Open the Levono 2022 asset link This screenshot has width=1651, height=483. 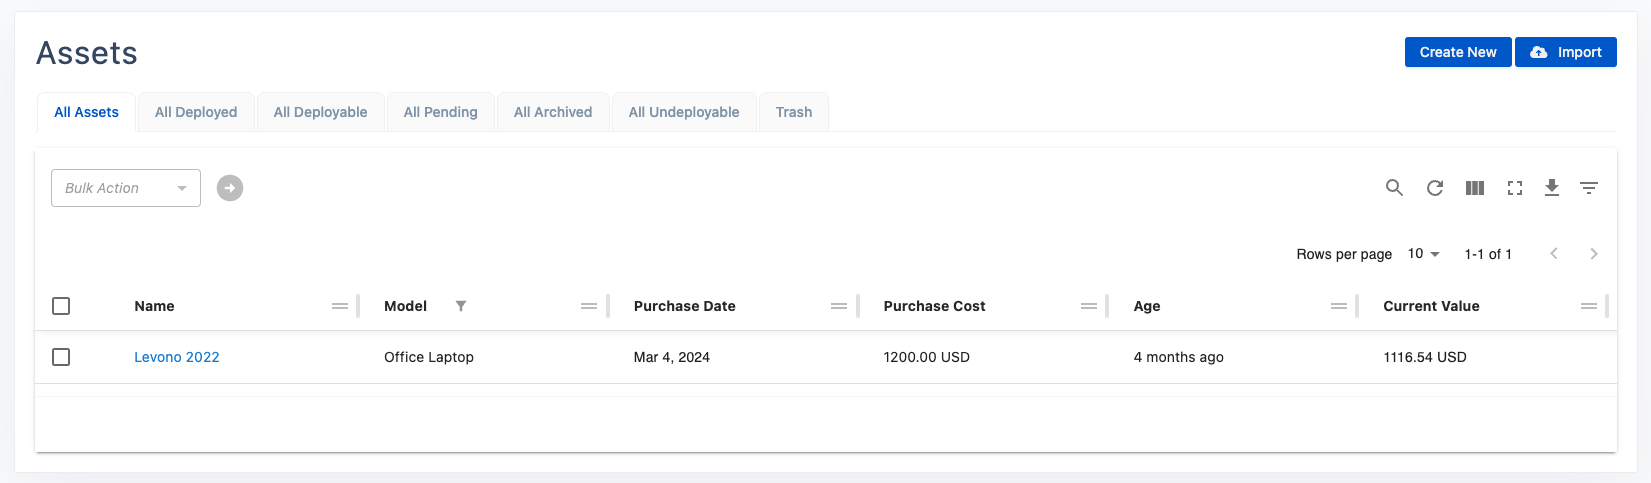(x=177, y=357)
